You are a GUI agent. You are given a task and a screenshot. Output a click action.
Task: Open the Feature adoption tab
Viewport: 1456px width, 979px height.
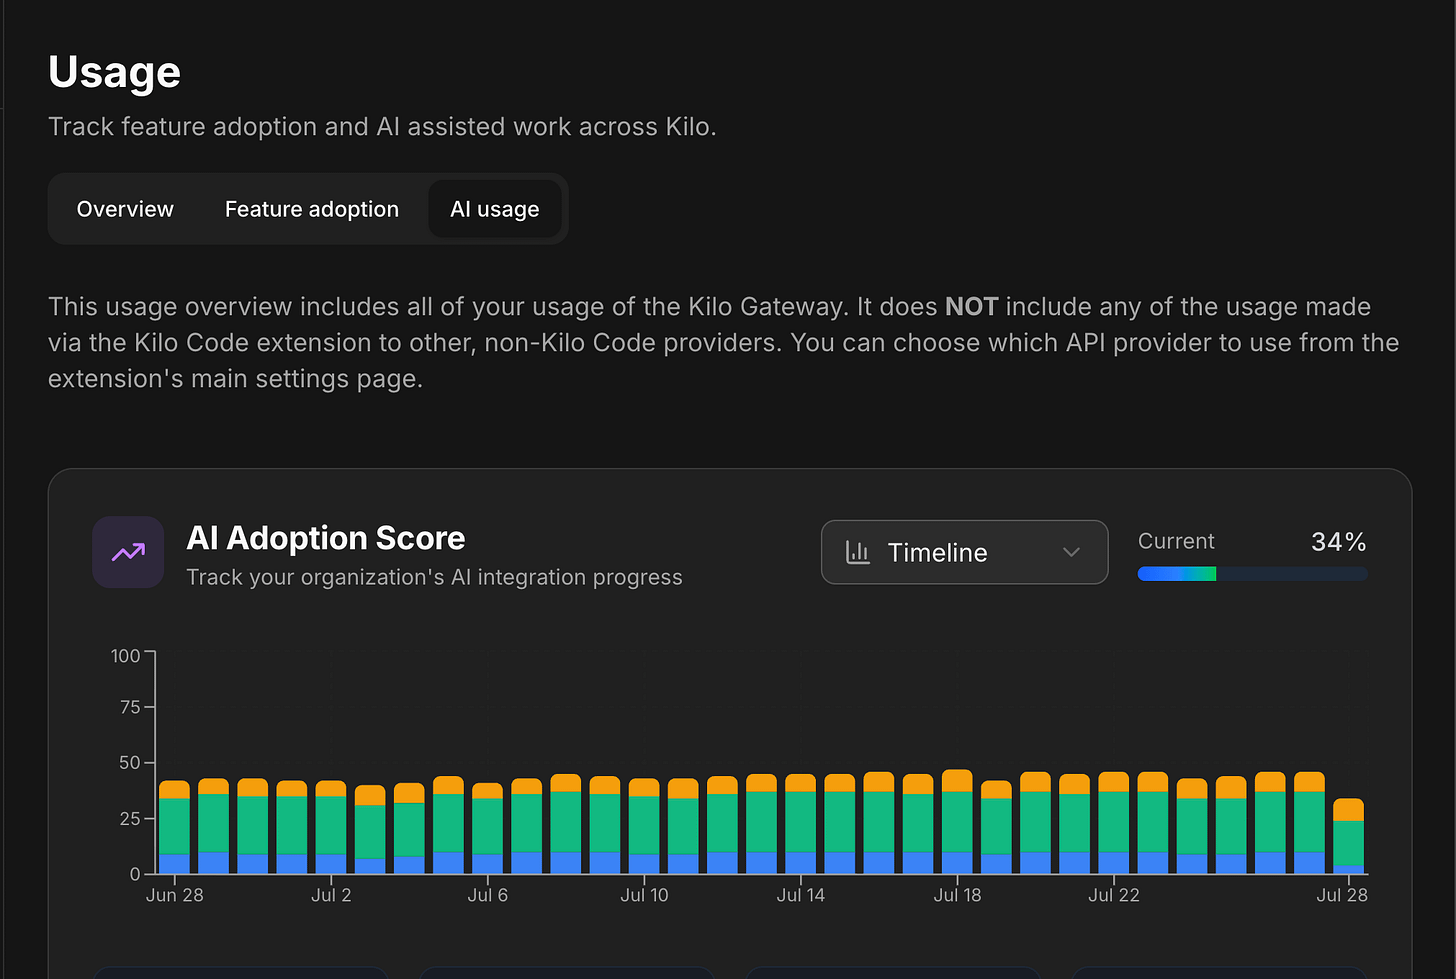click(x=312, y=209)
